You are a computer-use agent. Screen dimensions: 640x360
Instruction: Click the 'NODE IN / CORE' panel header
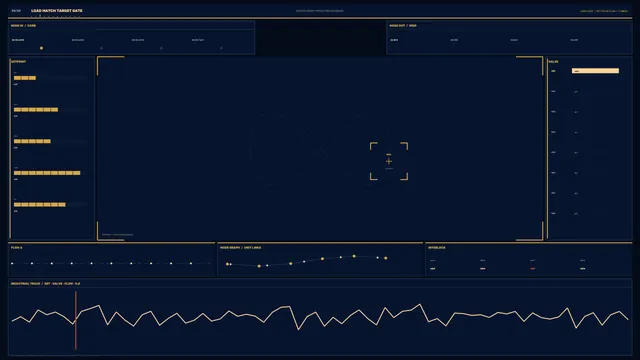pos(24,26)
